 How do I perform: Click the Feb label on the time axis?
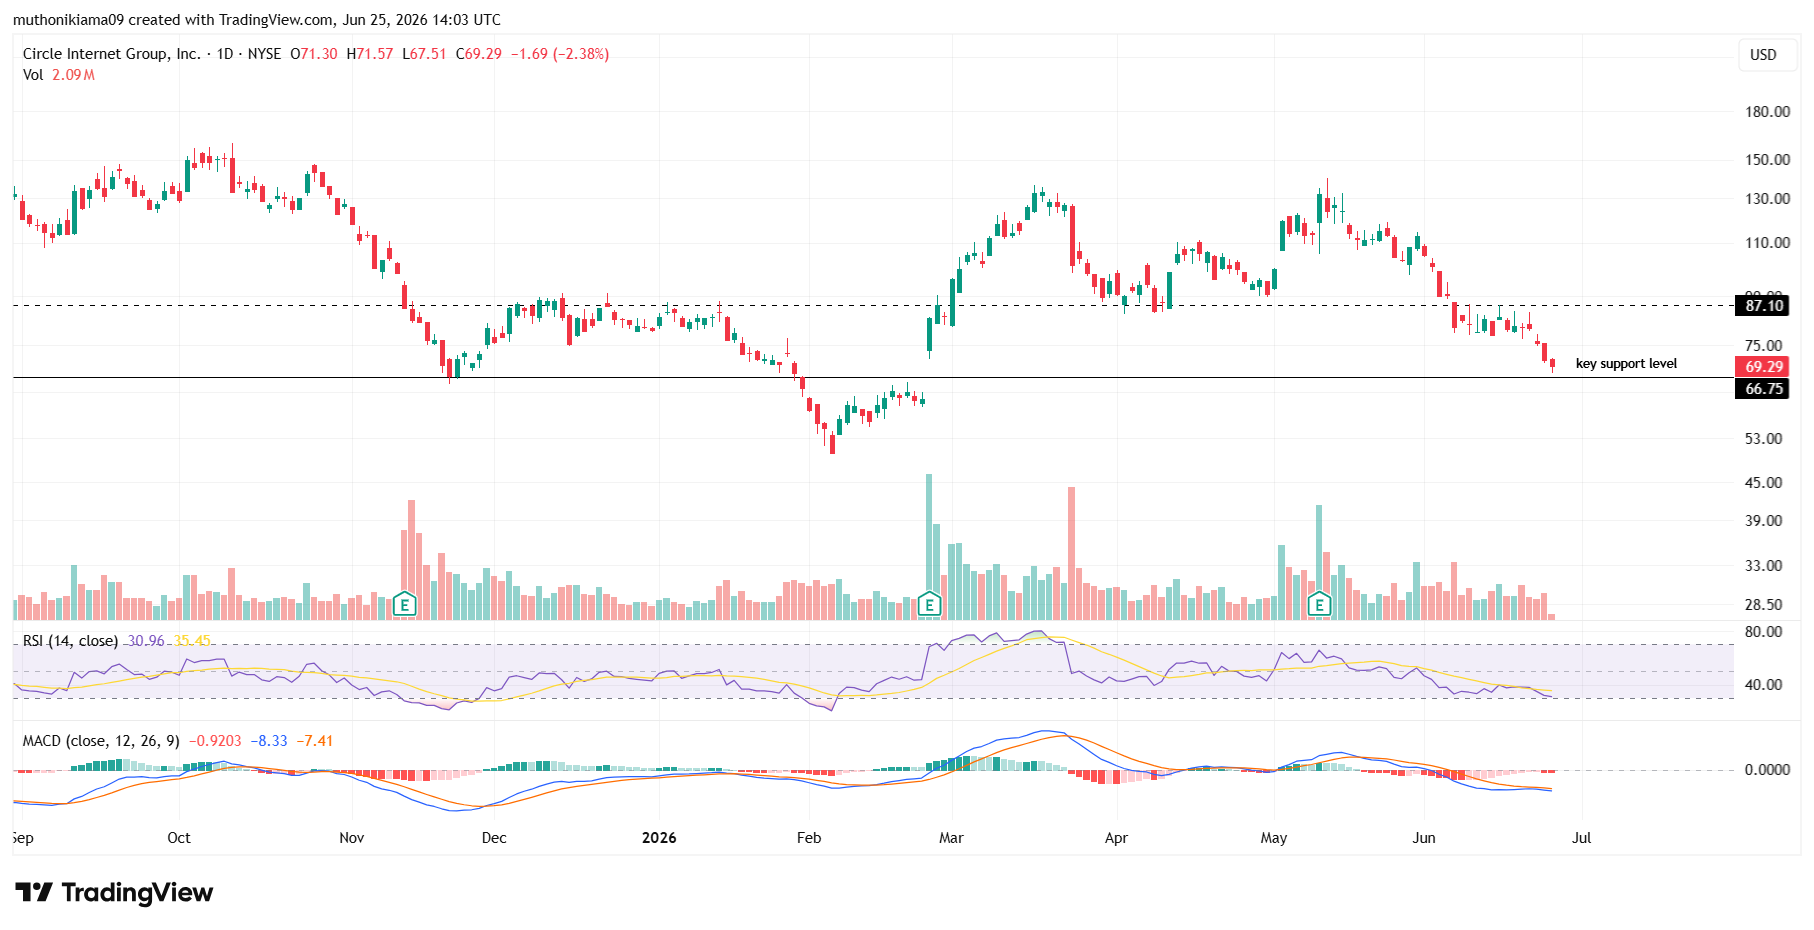point(809,838)
